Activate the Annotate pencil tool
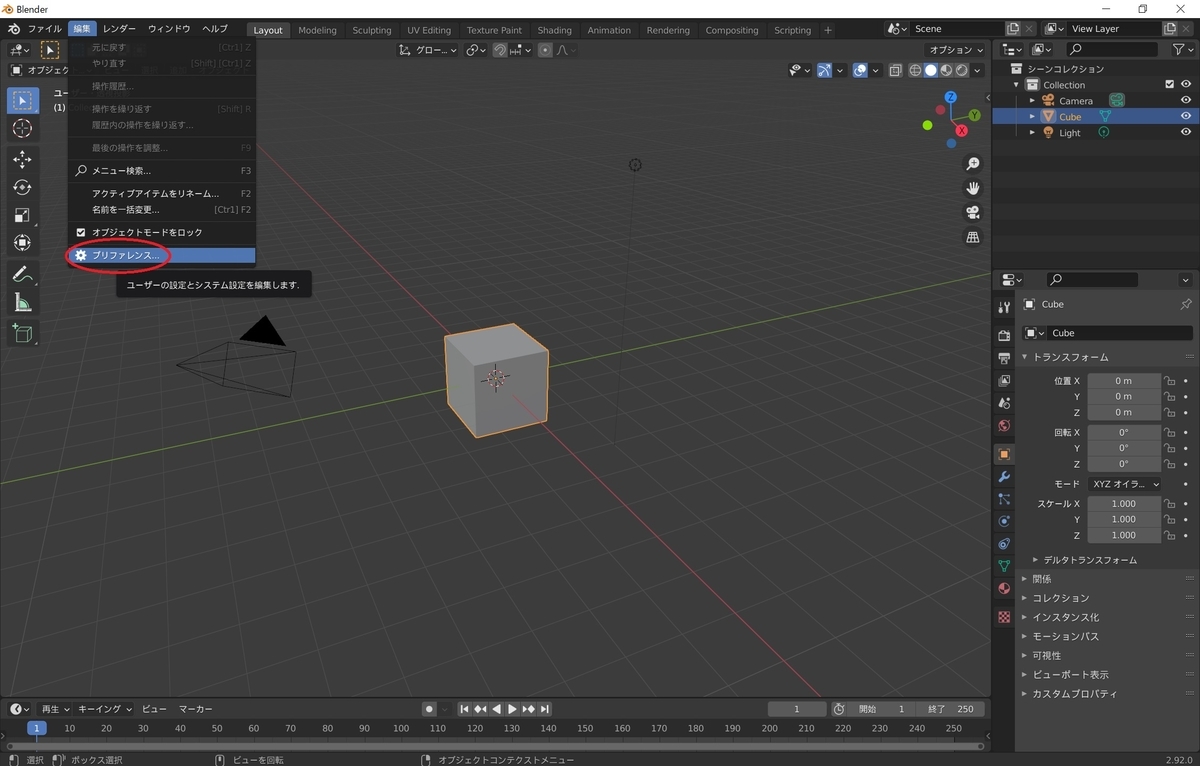This screenshot has height=766, width=1200. pyautogui.click(x=22, y=274)
